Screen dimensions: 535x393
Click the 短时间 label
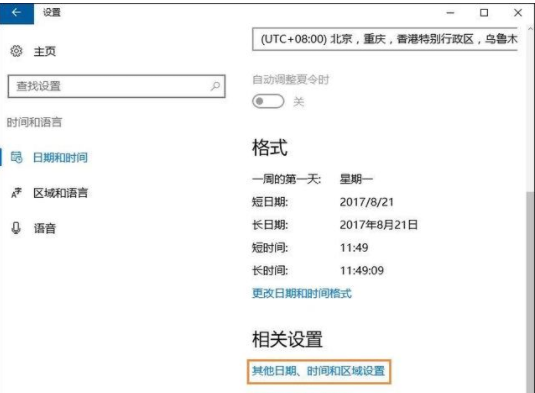pyautogui.click(x=270, y=248)
